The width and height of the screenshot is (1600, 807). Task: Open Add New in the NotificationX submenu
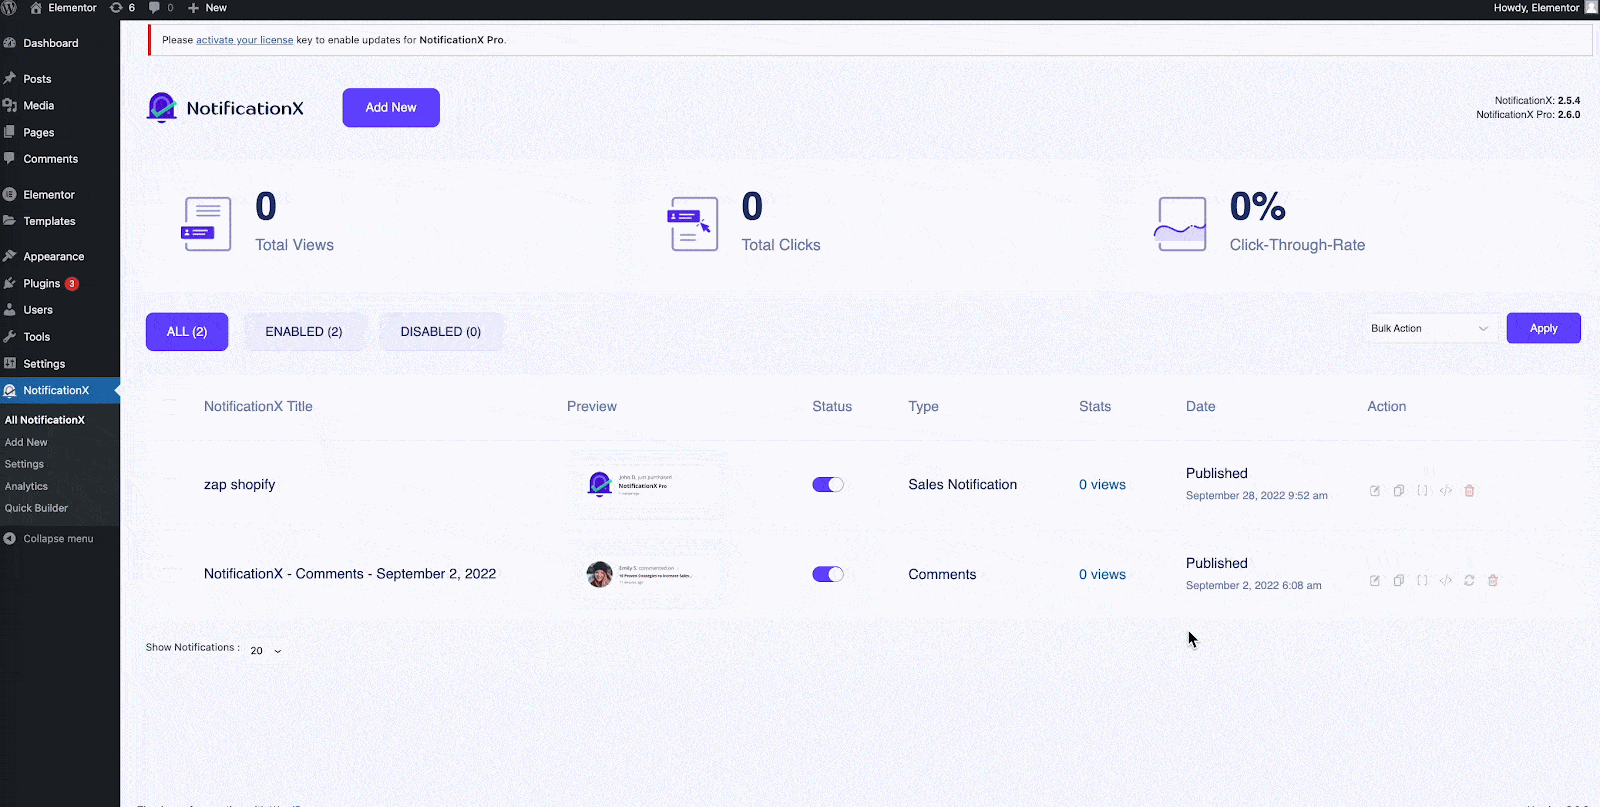[26, 442]
